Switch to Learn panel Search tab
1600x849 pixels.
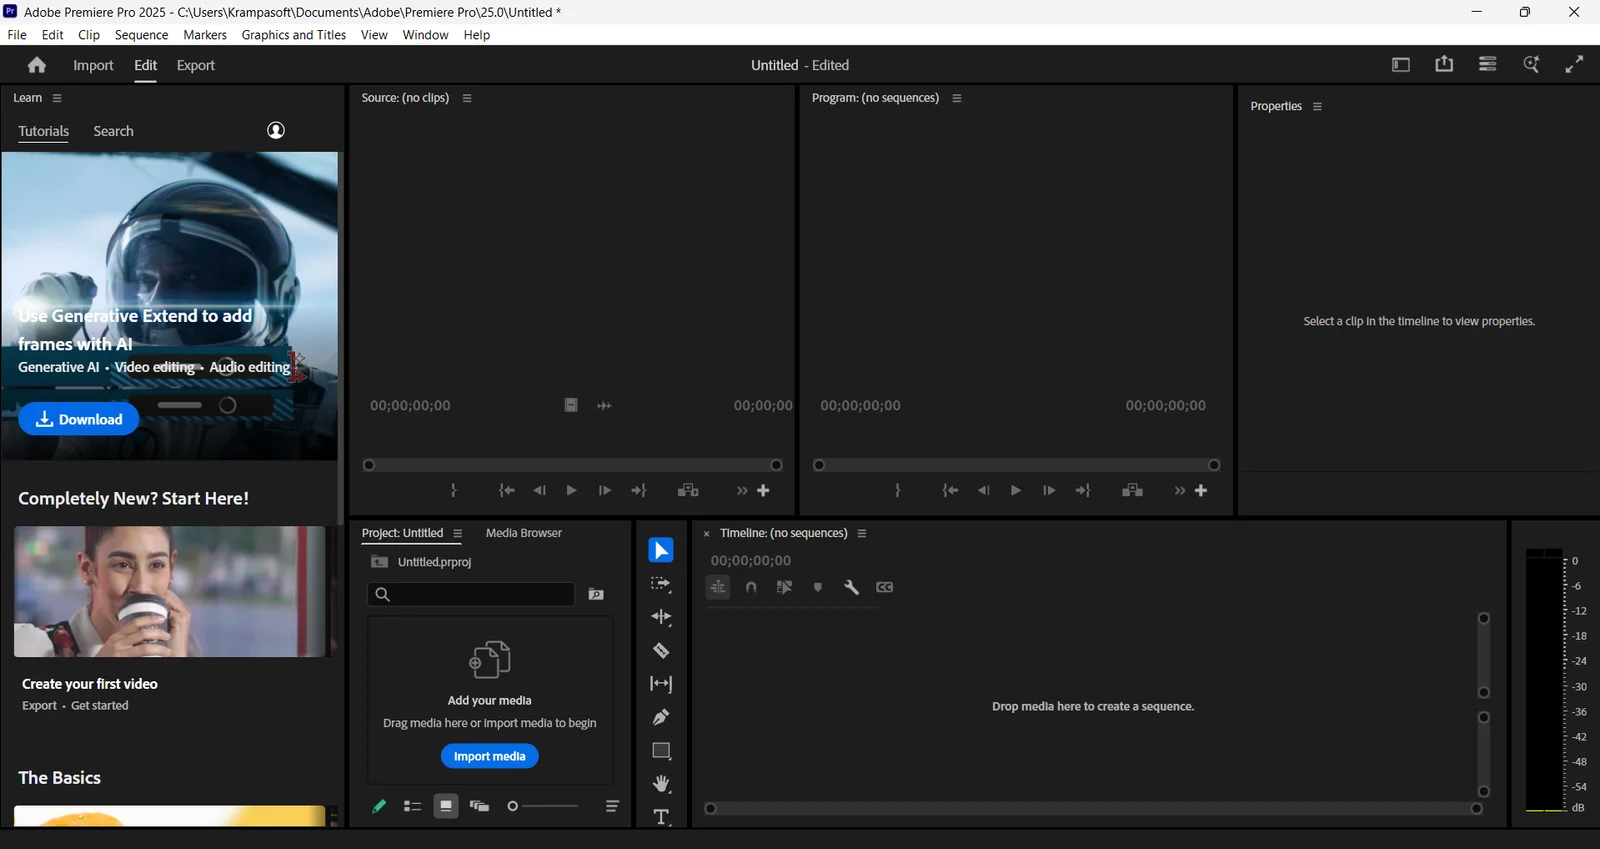113,131
